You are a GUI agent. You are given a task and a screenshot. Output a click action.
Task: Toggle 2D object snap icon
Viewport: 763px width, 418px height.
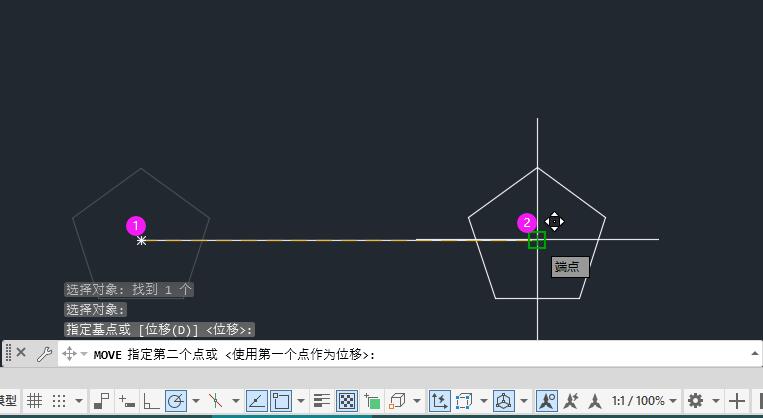coord(281,401)
